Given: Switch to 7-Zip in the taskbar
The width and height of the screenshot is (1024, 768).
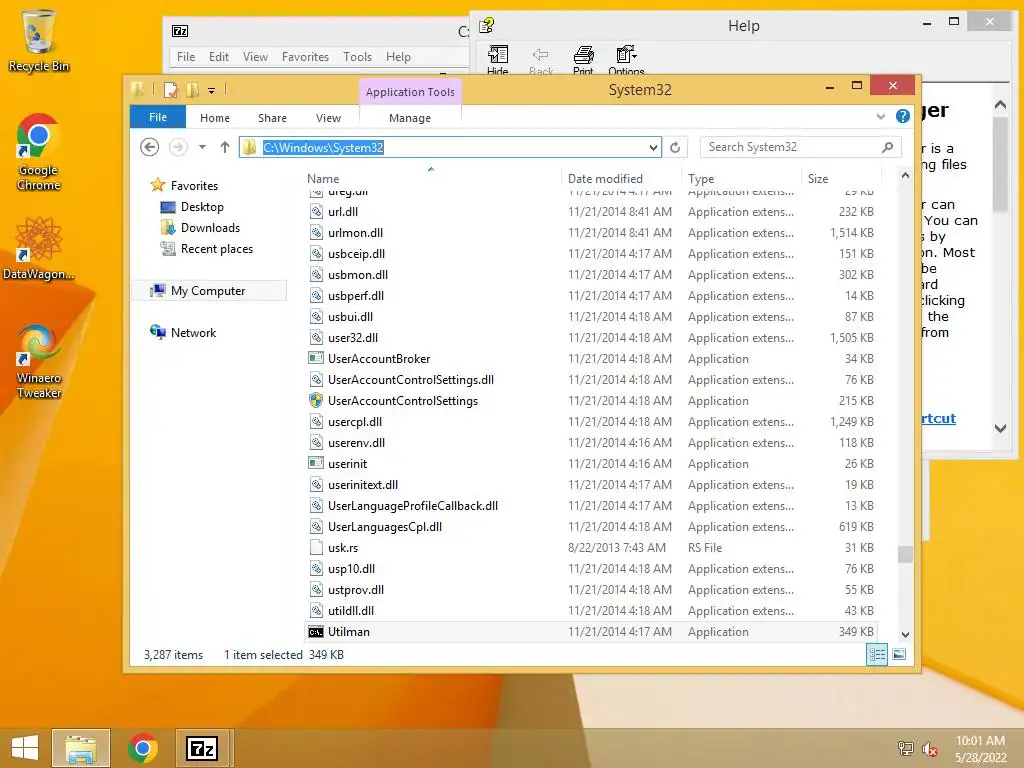Looking at the screenshot, I should (201, 748).
